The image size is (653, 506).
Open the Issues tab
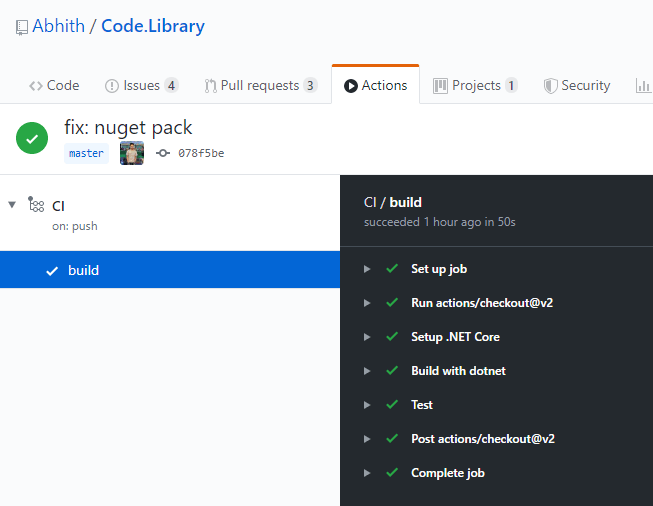[x=141, y=86]
